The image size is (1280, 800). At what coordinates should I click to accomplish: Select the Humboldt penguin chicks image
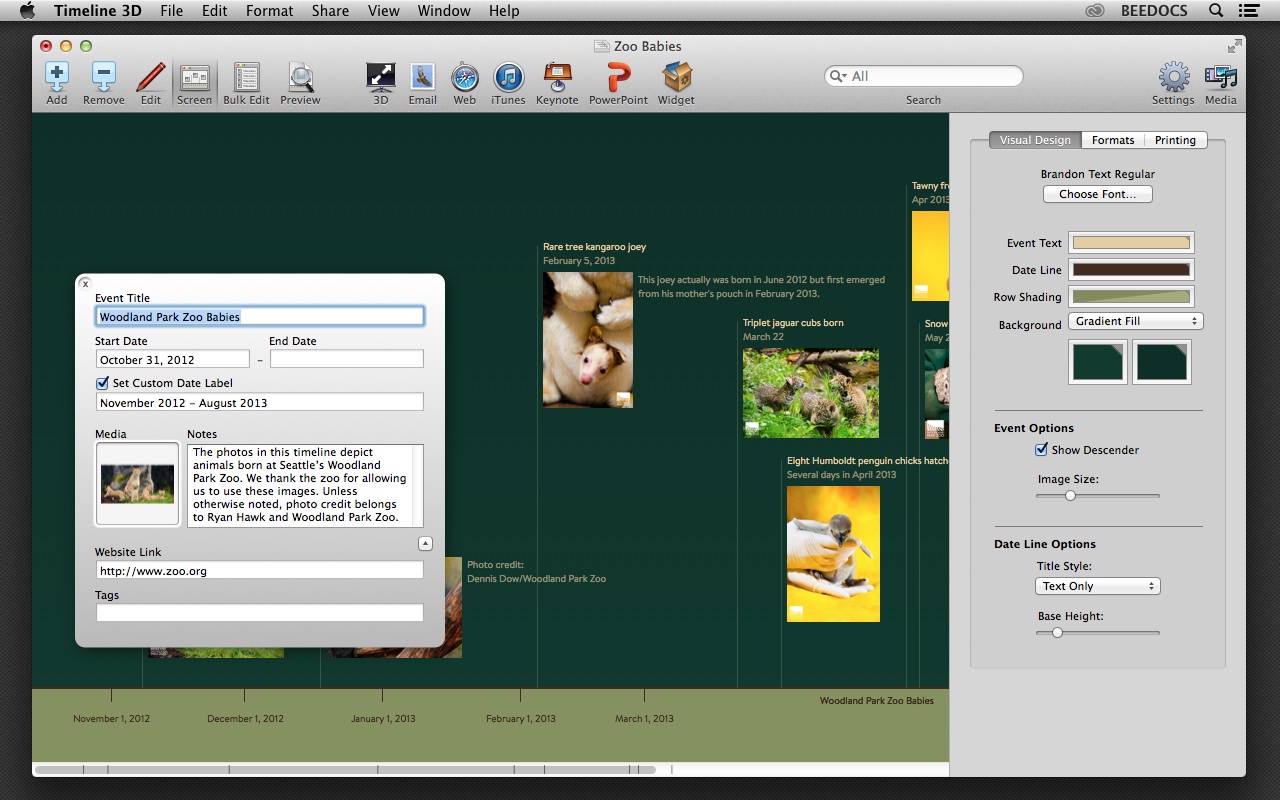click(x=833, y=554)
